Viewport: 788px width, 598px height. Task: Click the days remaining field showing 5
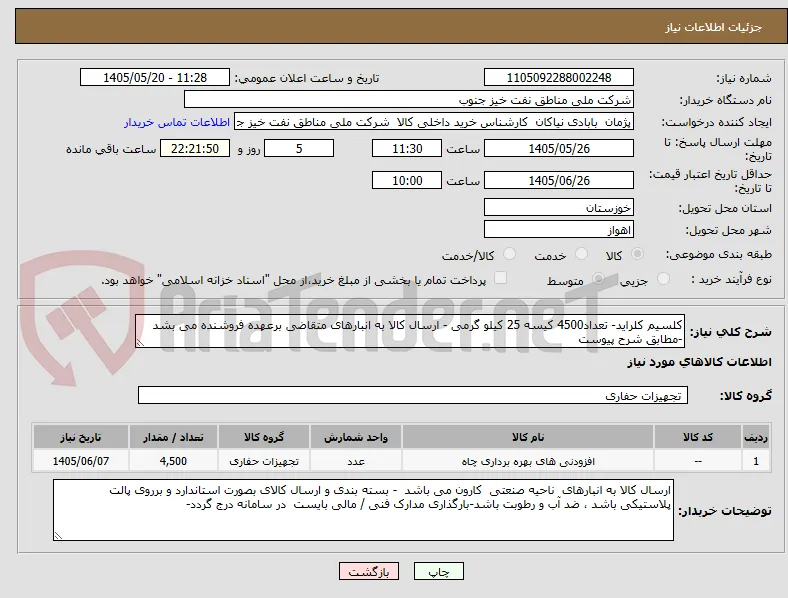pos(299,148)
